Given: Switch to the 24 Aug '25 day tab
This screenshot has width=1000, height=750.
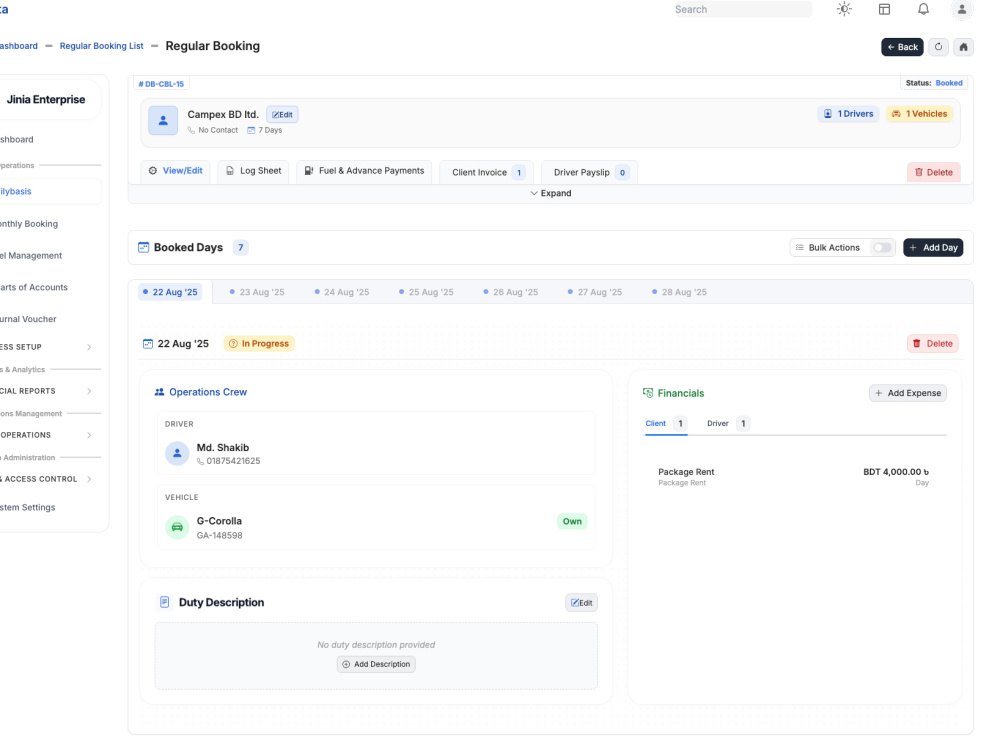Looking at the screenshot, I should click(342, 292).
